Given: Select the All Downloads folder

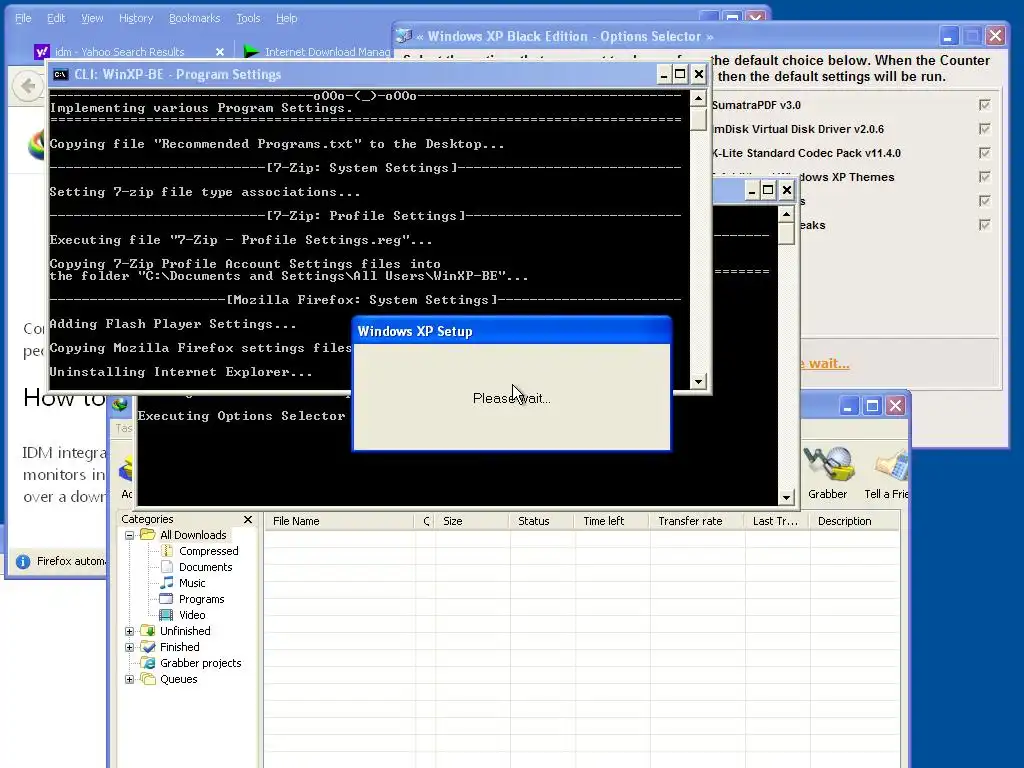Looking at the screenshot, I should (x=193, y=535).
